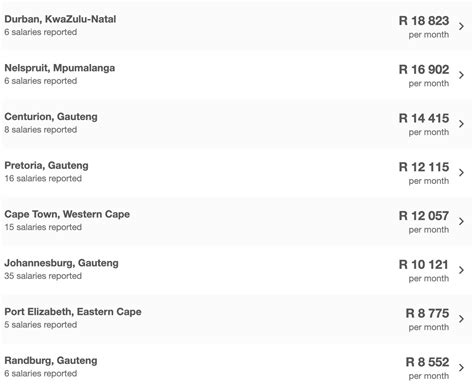
Task: Click the Port Elizabeth chevron arrow
Action: 461,319
